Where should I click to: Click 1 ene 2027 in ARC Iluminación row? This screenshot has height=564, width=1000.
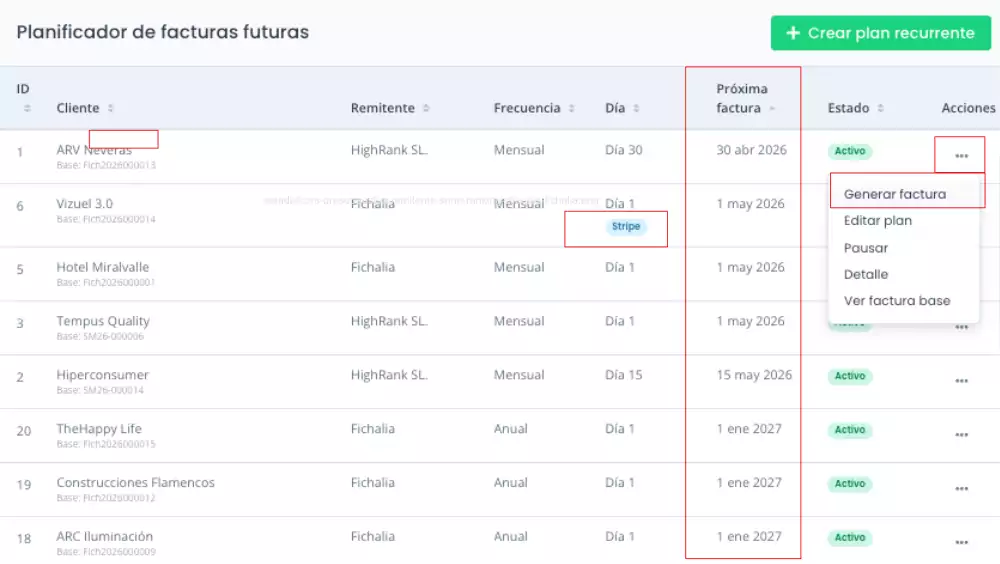click(x=749, y=537)
